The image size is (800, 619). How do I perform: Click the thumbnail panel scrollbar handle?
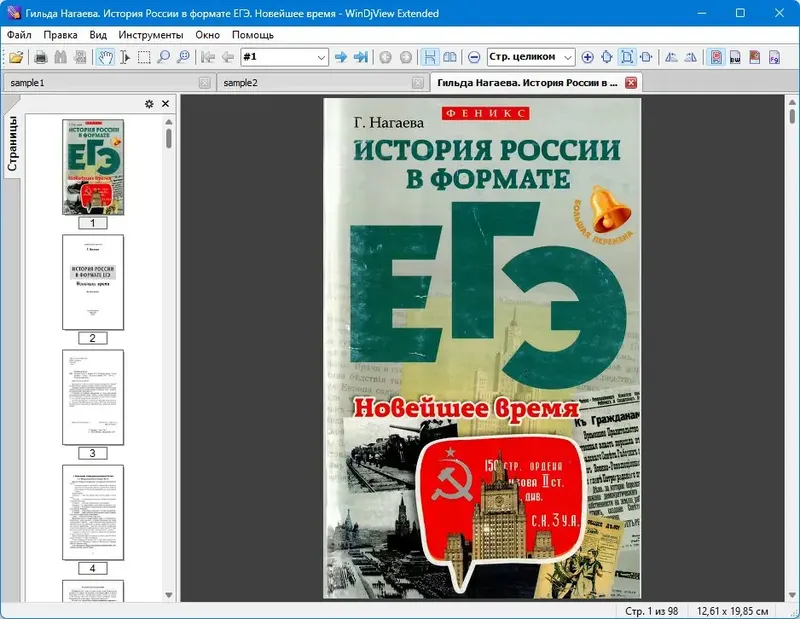coord(169,138)
